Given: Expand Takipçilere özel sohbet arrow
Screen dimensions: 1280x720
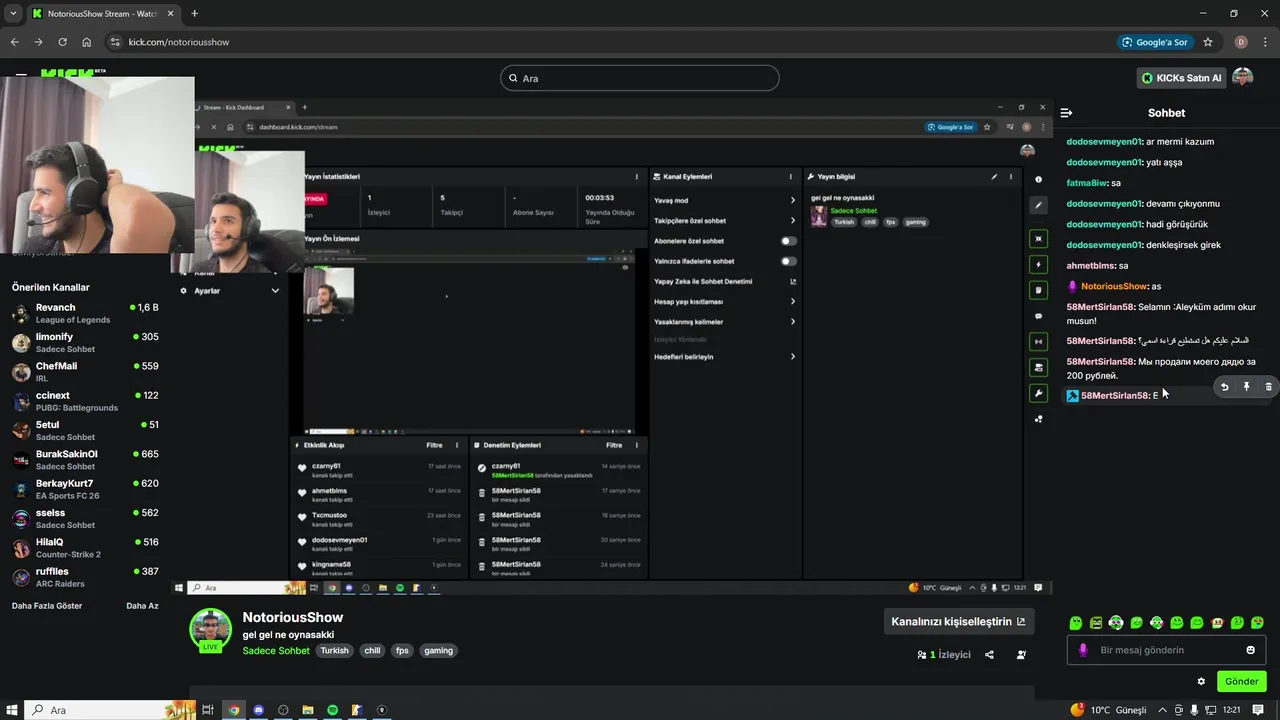Looking at the screenshot, I should click(792, 220).
